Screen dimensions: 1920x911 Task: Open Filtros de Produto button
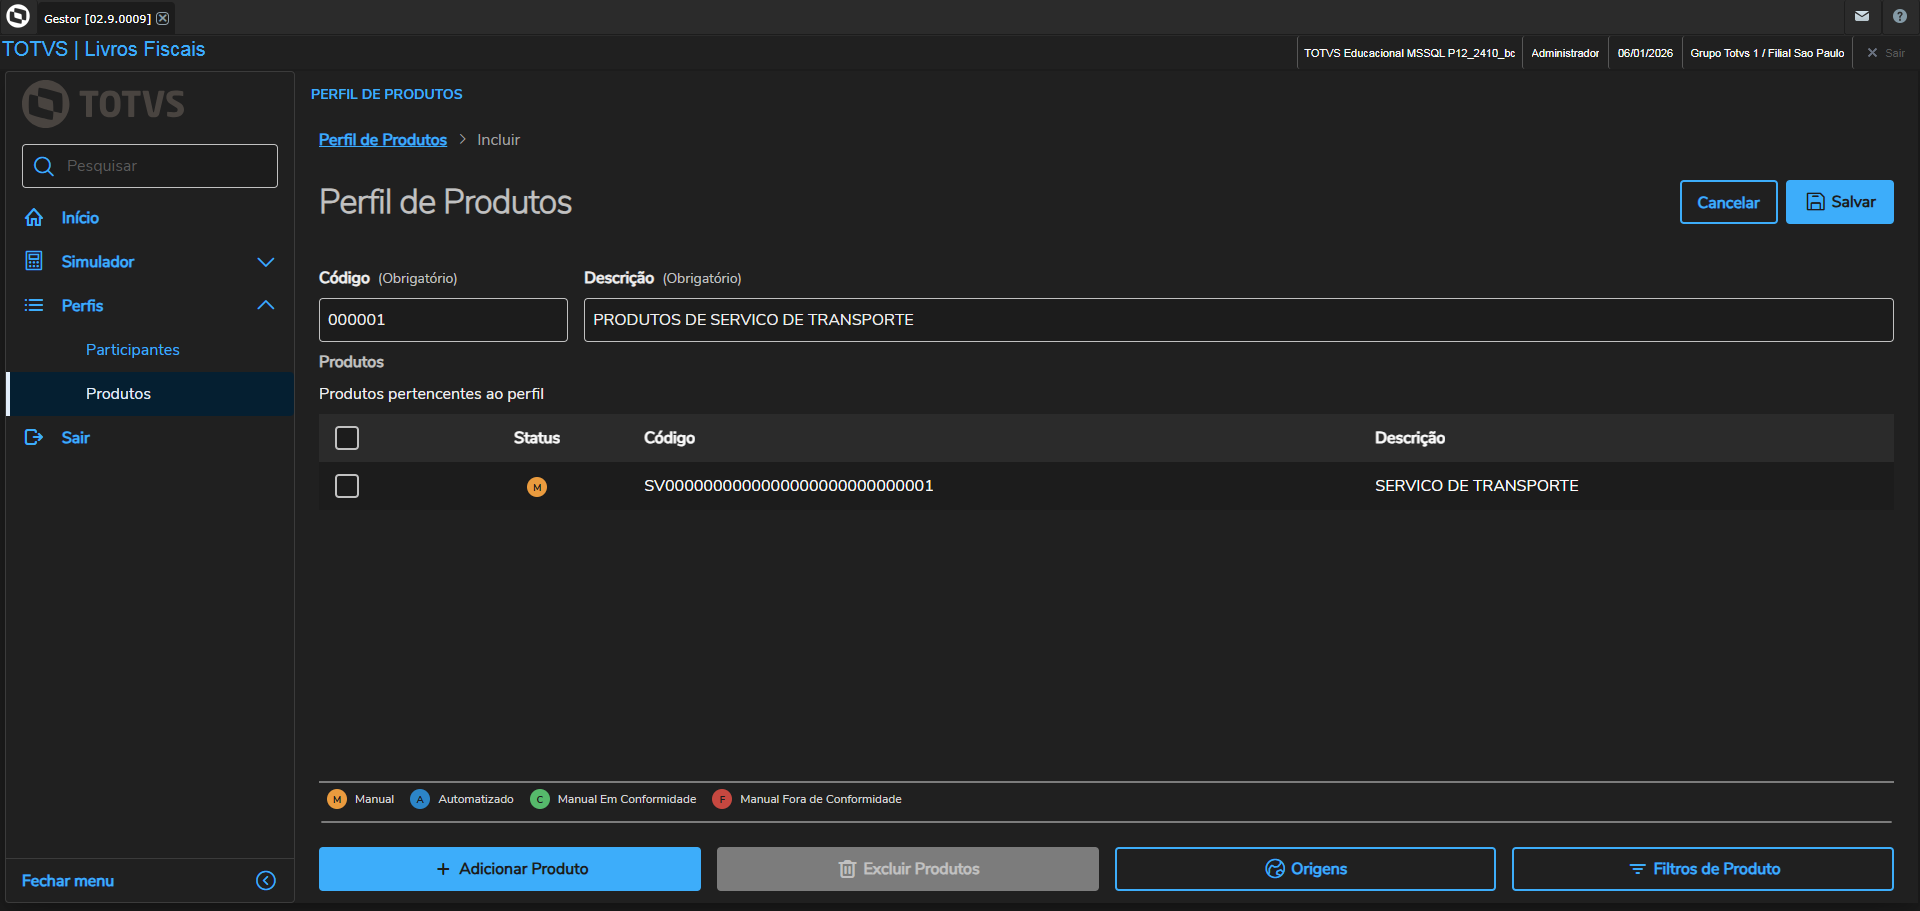click(x=1702, y=869)
